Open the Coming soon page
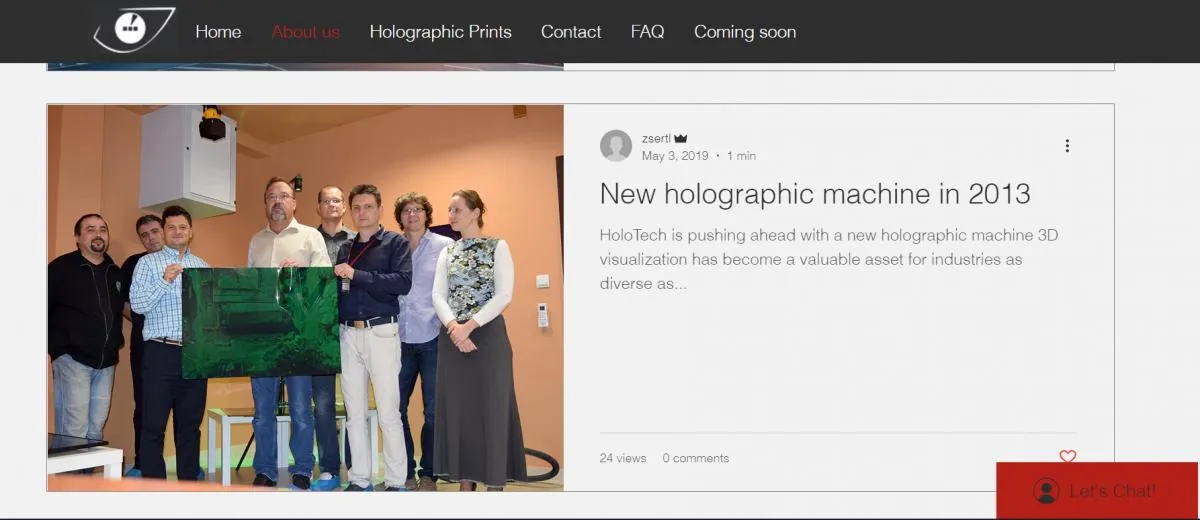 [x=745, y=32]
